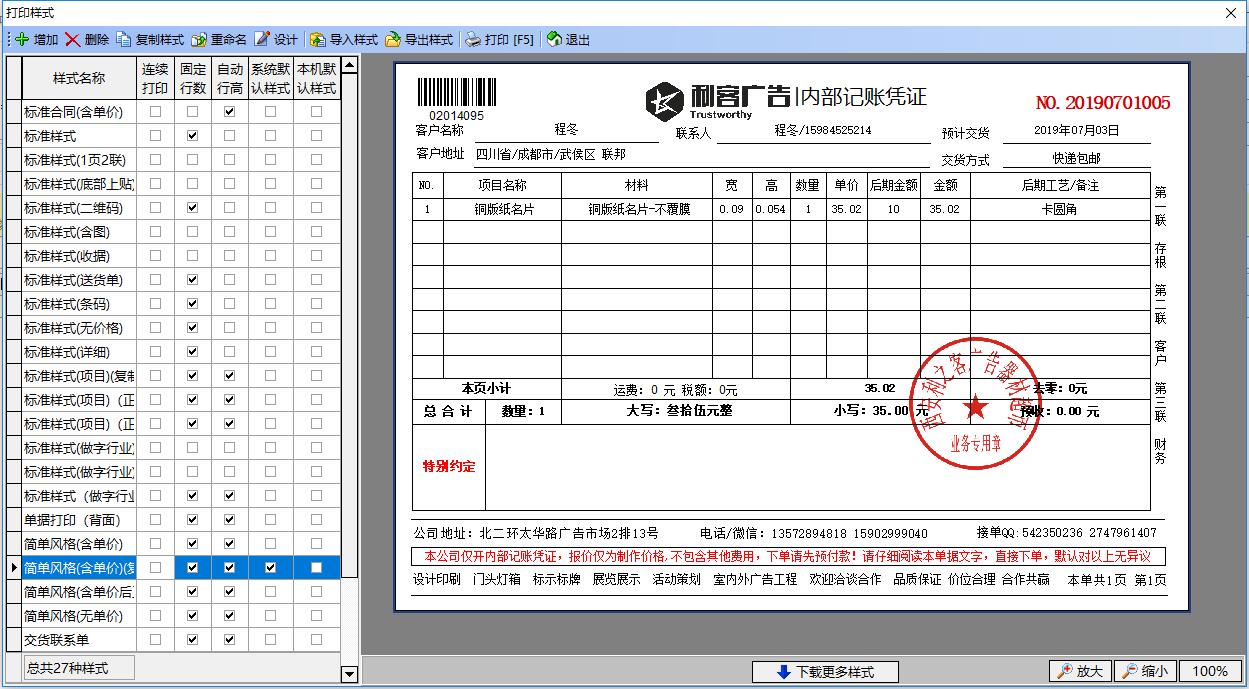Click the 本机默认样式 column header
Viewport: 1249px width, 689px height.
tap(317, 78)
